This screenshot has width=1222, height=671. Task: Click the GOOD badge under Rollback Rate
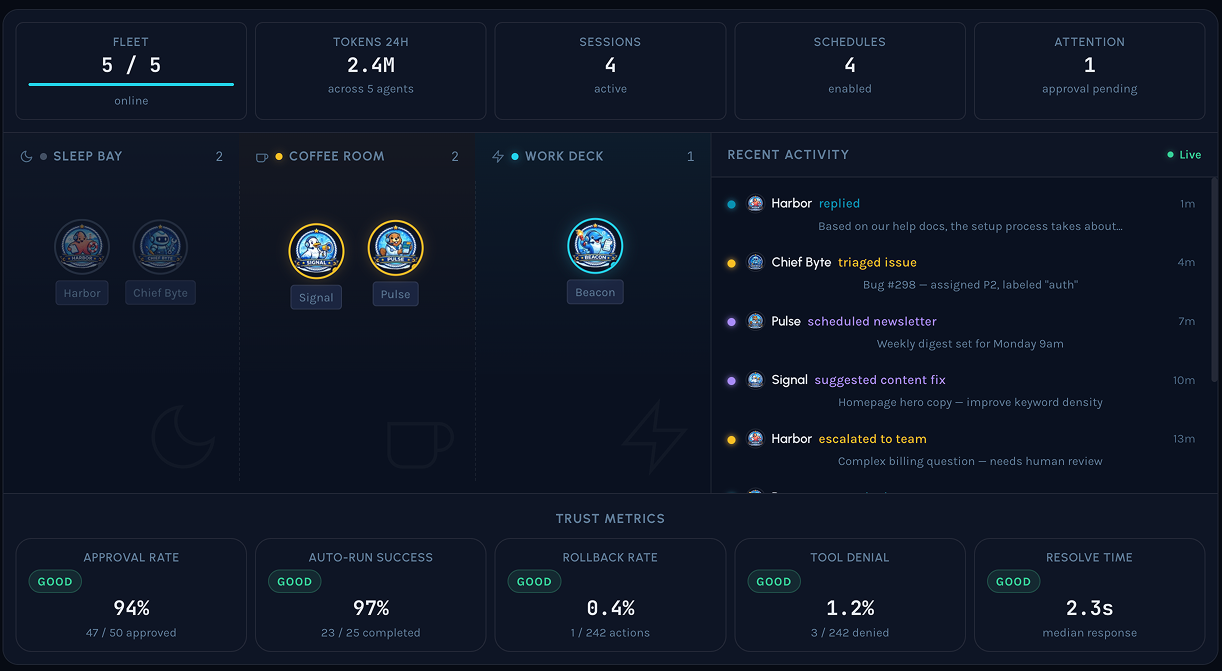(x=534, y=582)
